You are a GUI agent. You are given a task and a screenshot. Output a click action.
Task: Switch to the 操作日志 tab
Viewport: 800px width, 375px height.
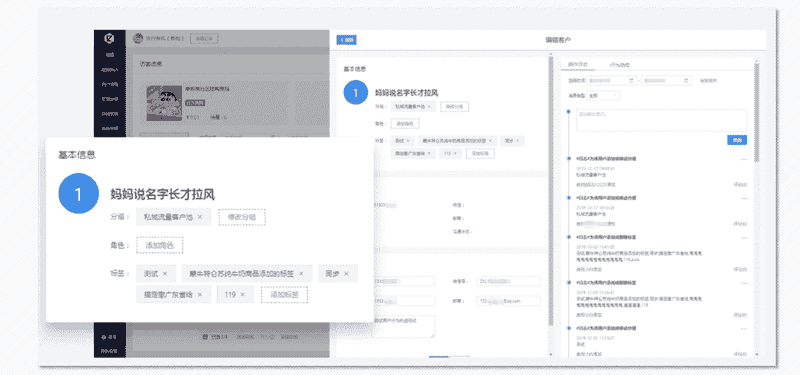(x=578, y=65)
